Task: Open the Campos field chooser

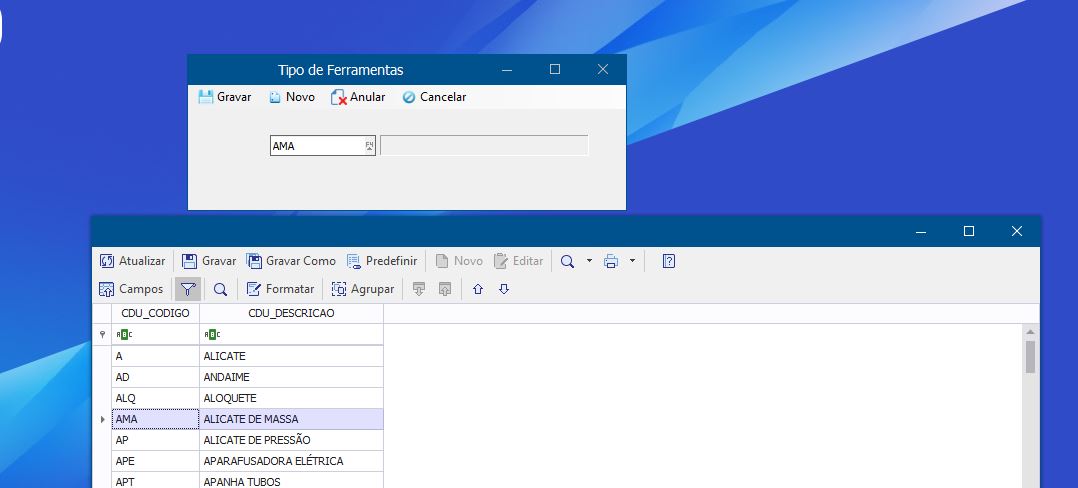Action: pos(131,289)
